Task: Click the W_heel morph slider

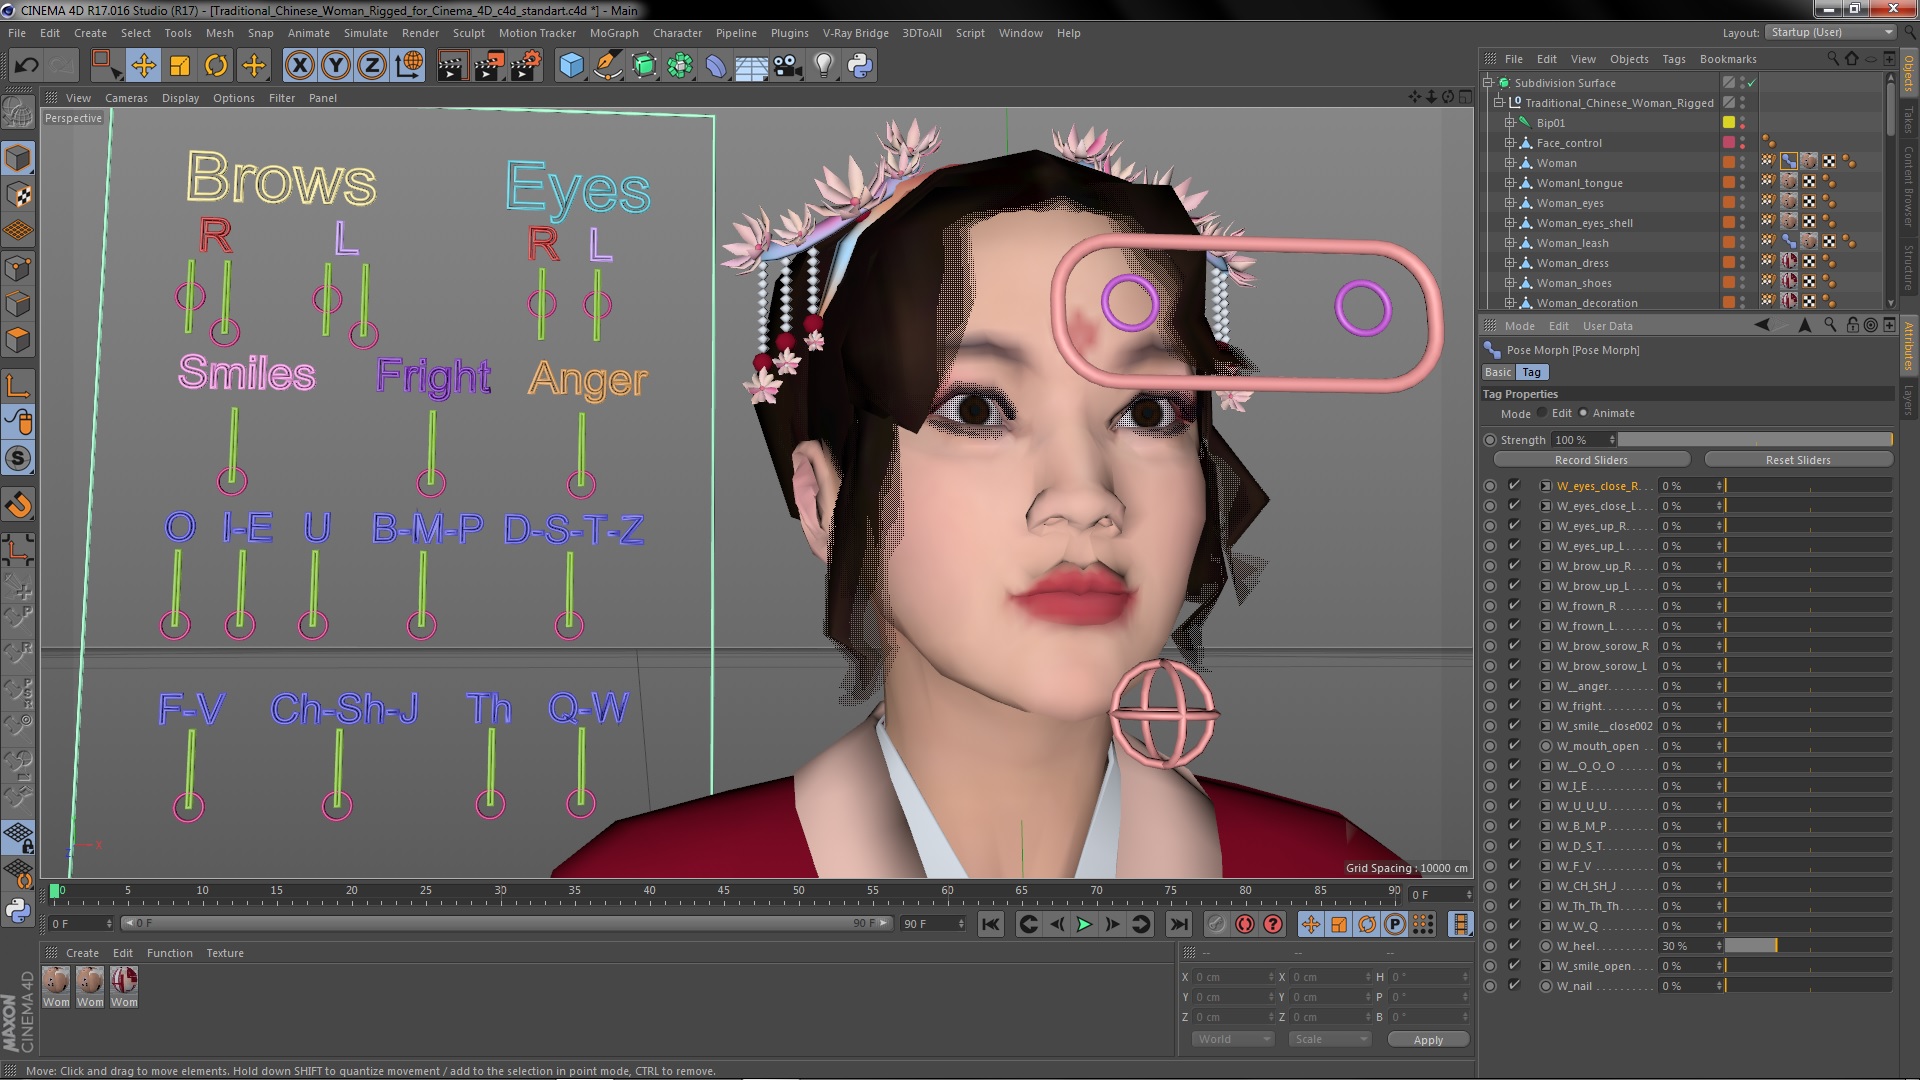Action: pos(1808,946)
